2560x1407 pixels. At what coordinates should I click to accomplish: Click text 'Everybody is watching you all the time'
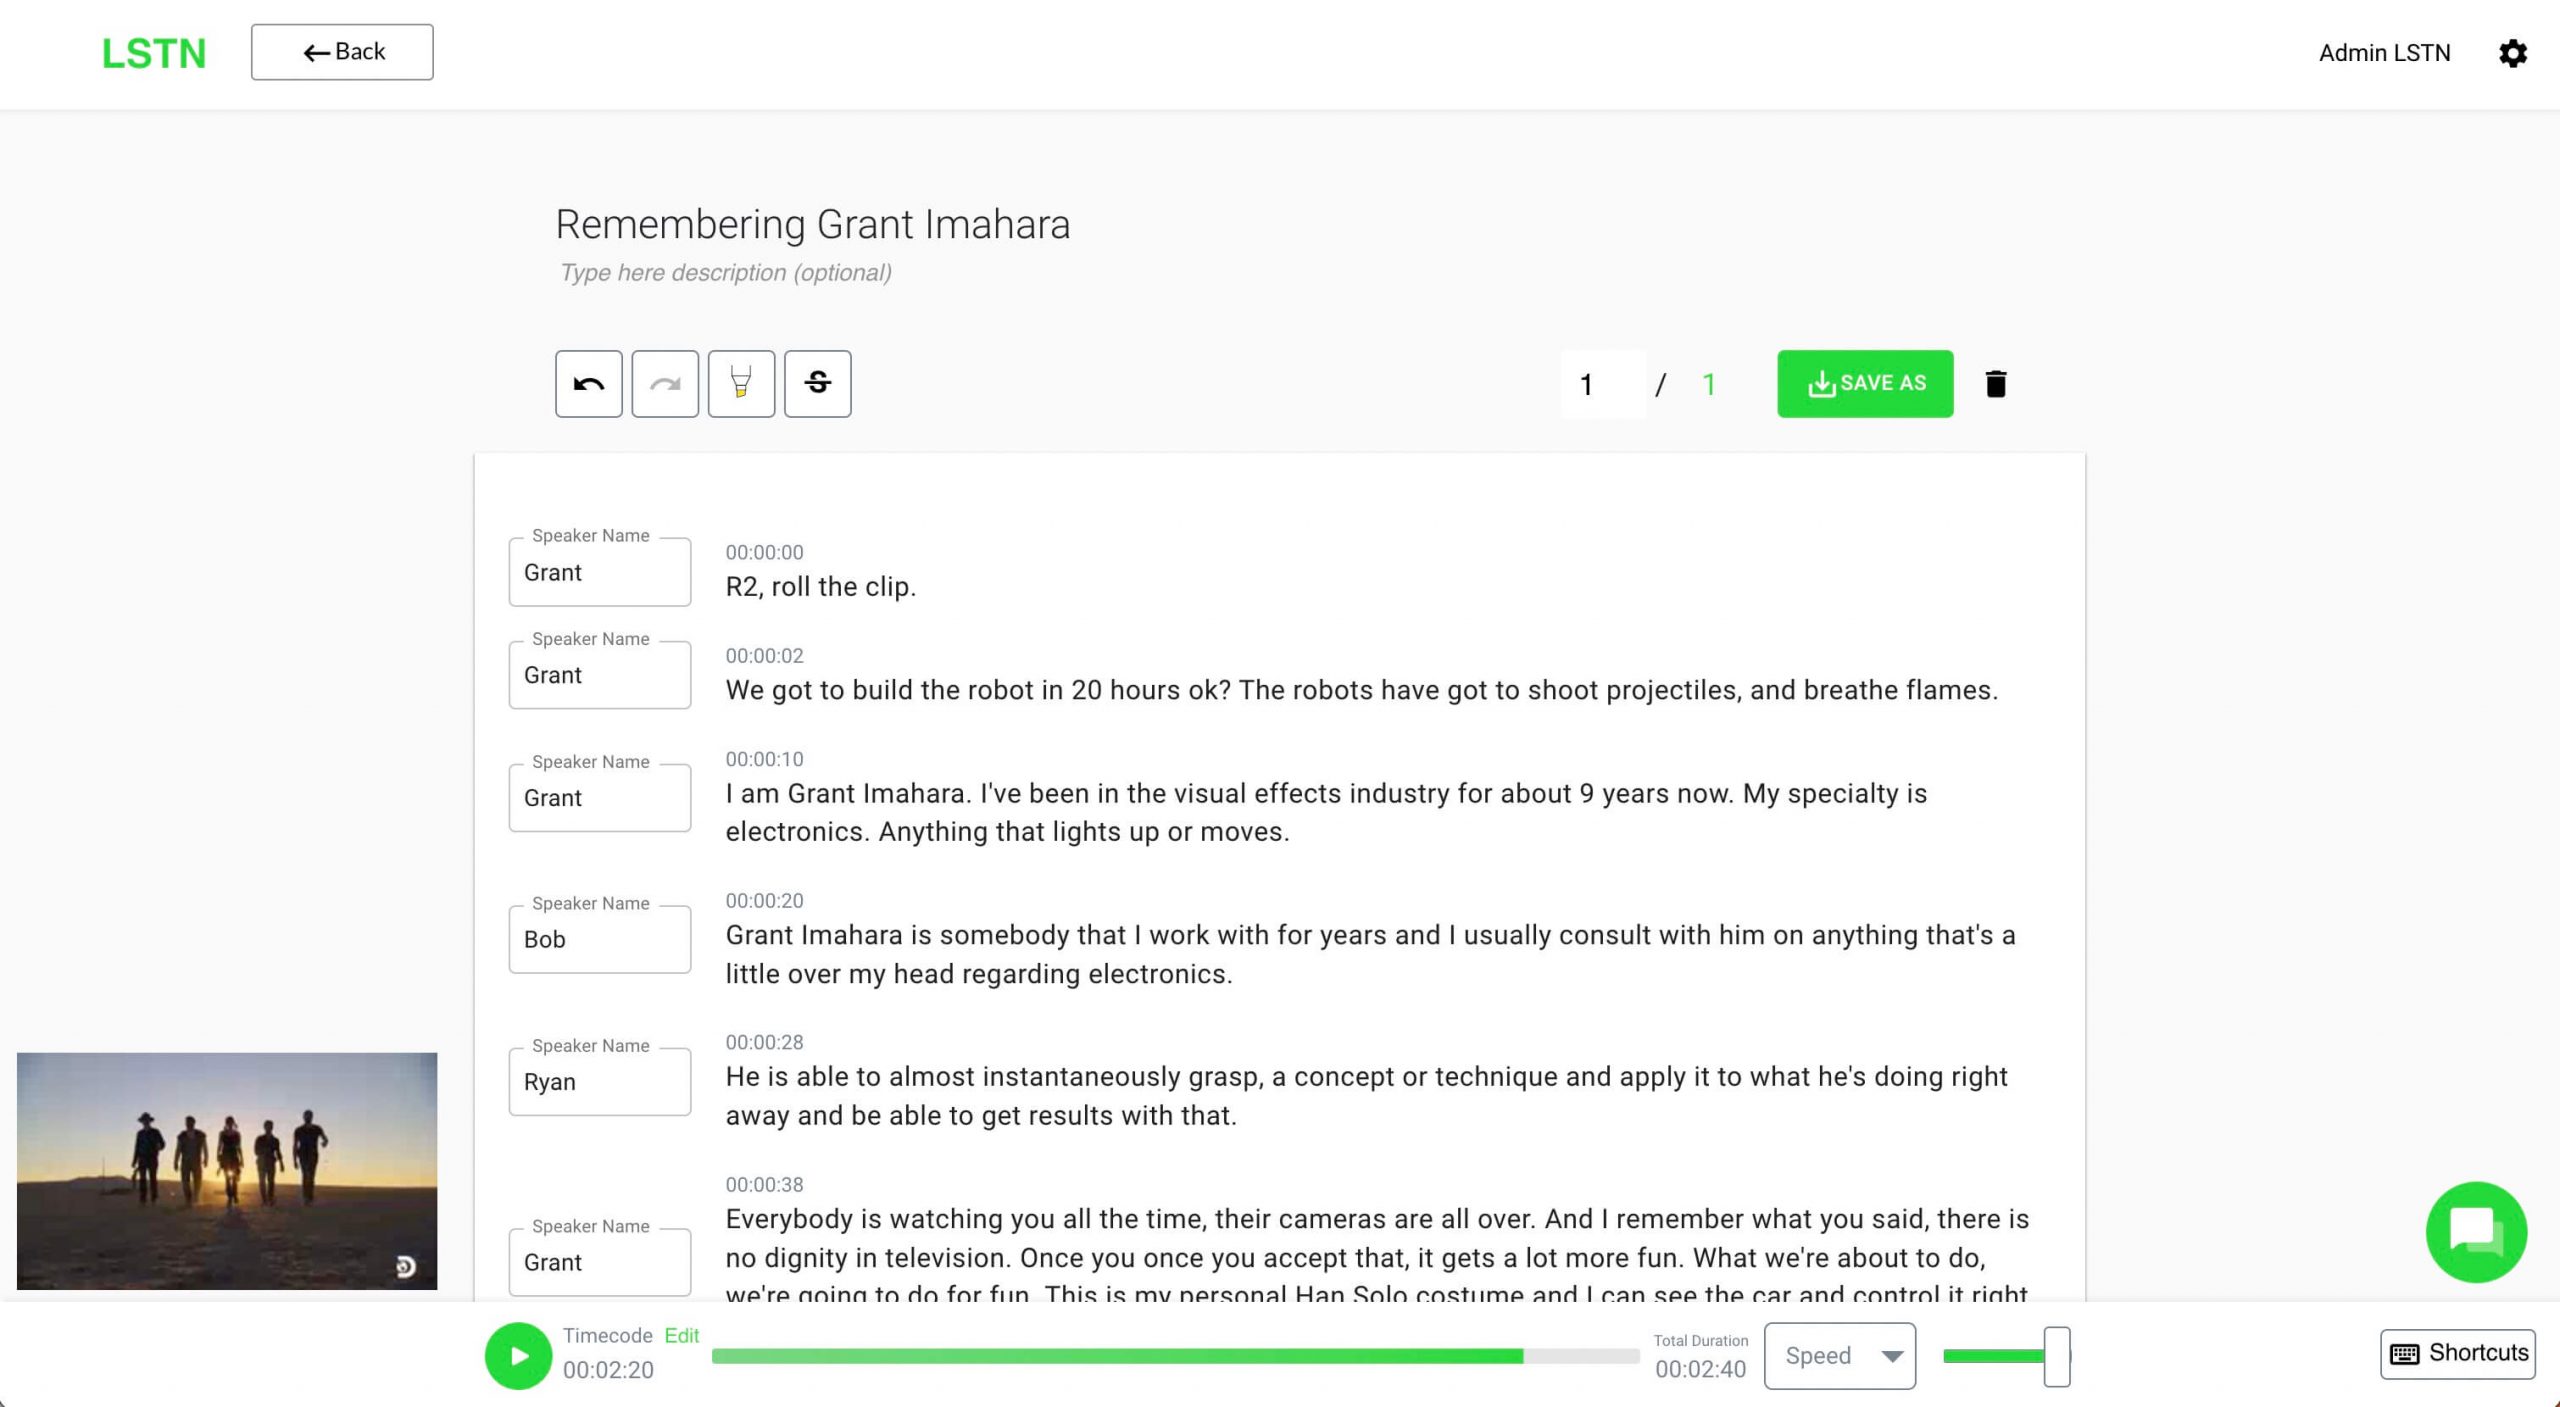pos(965,1219)
